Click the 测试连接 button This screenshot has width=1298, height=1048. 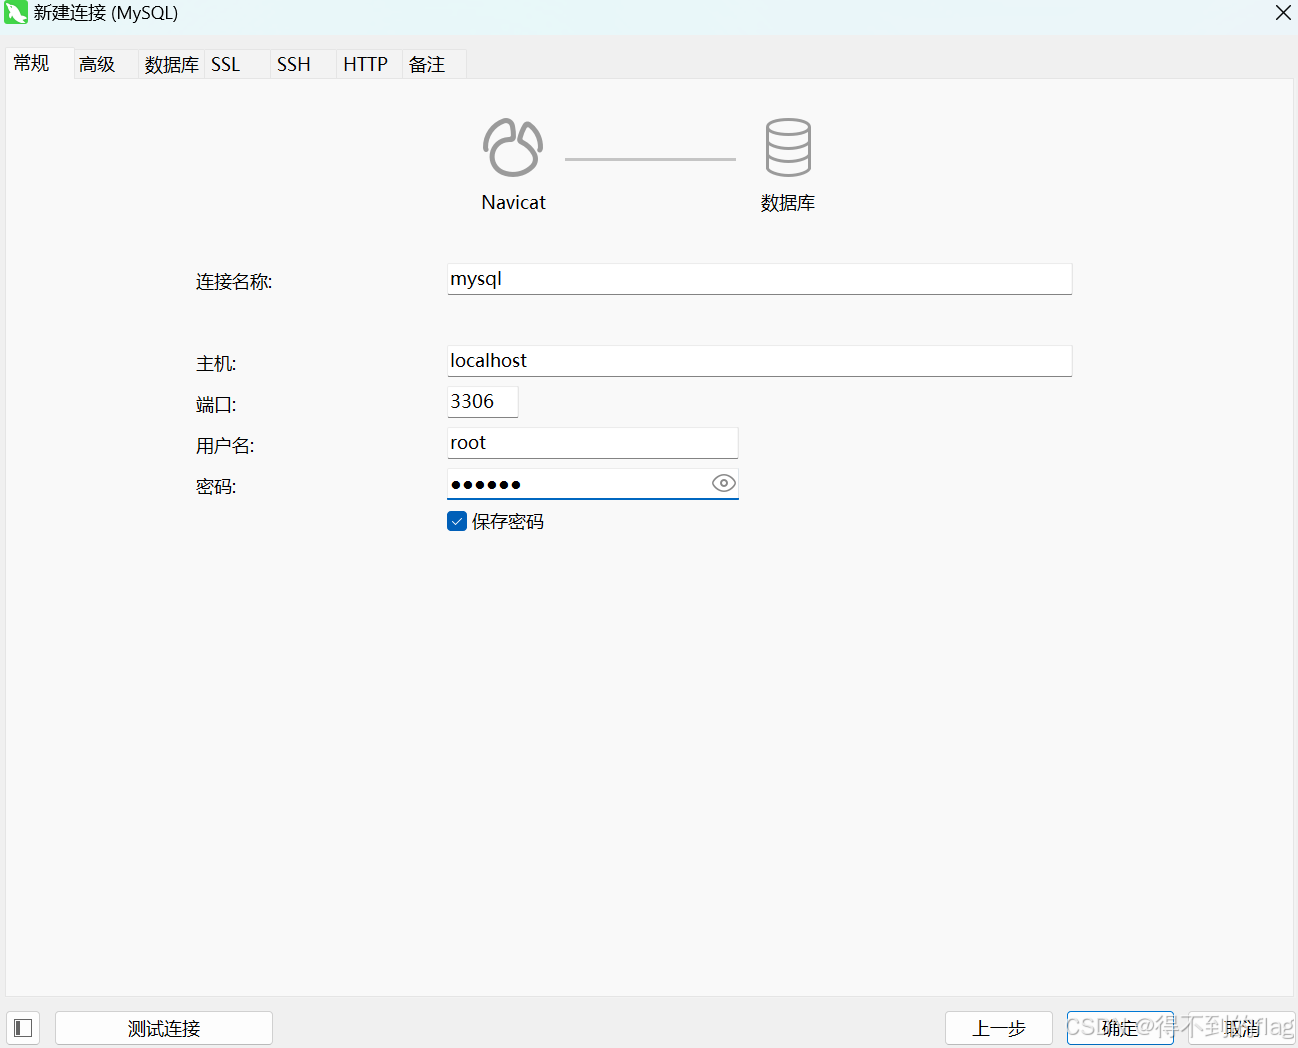coord(164,1028)
